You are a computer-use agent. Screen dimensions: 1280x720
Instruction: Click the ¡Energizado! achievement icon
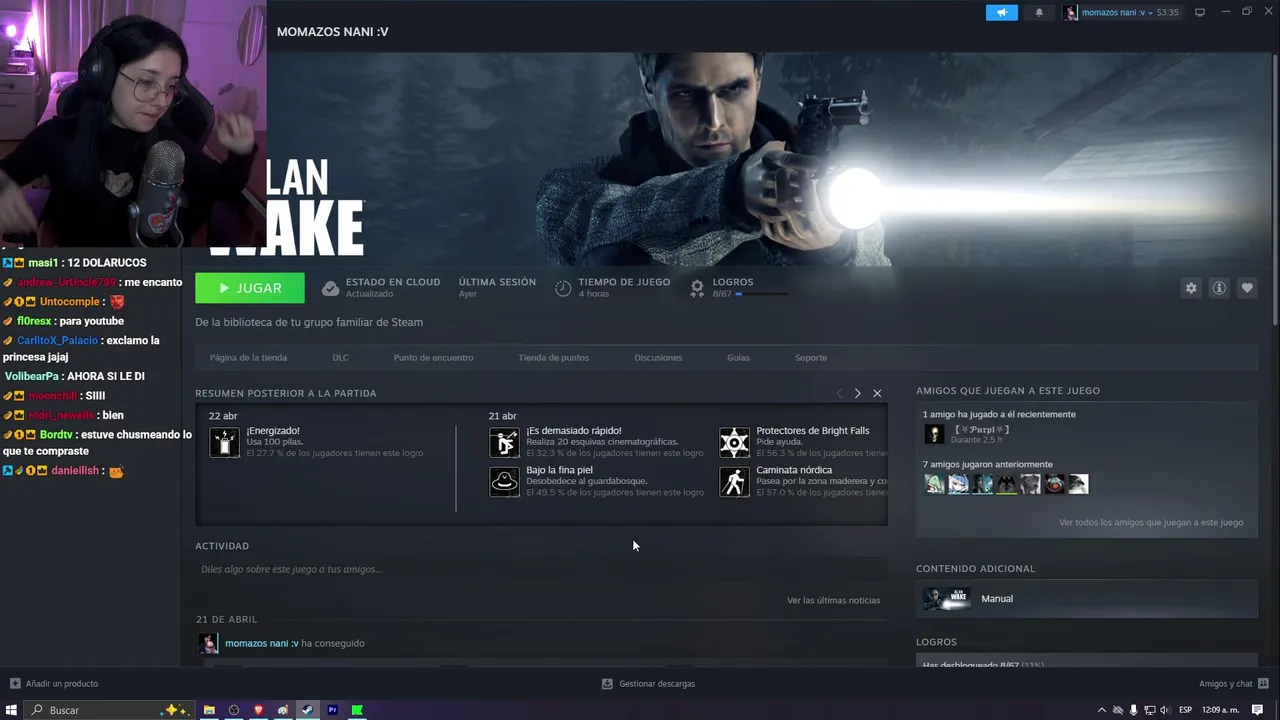(x=224, y=442)
